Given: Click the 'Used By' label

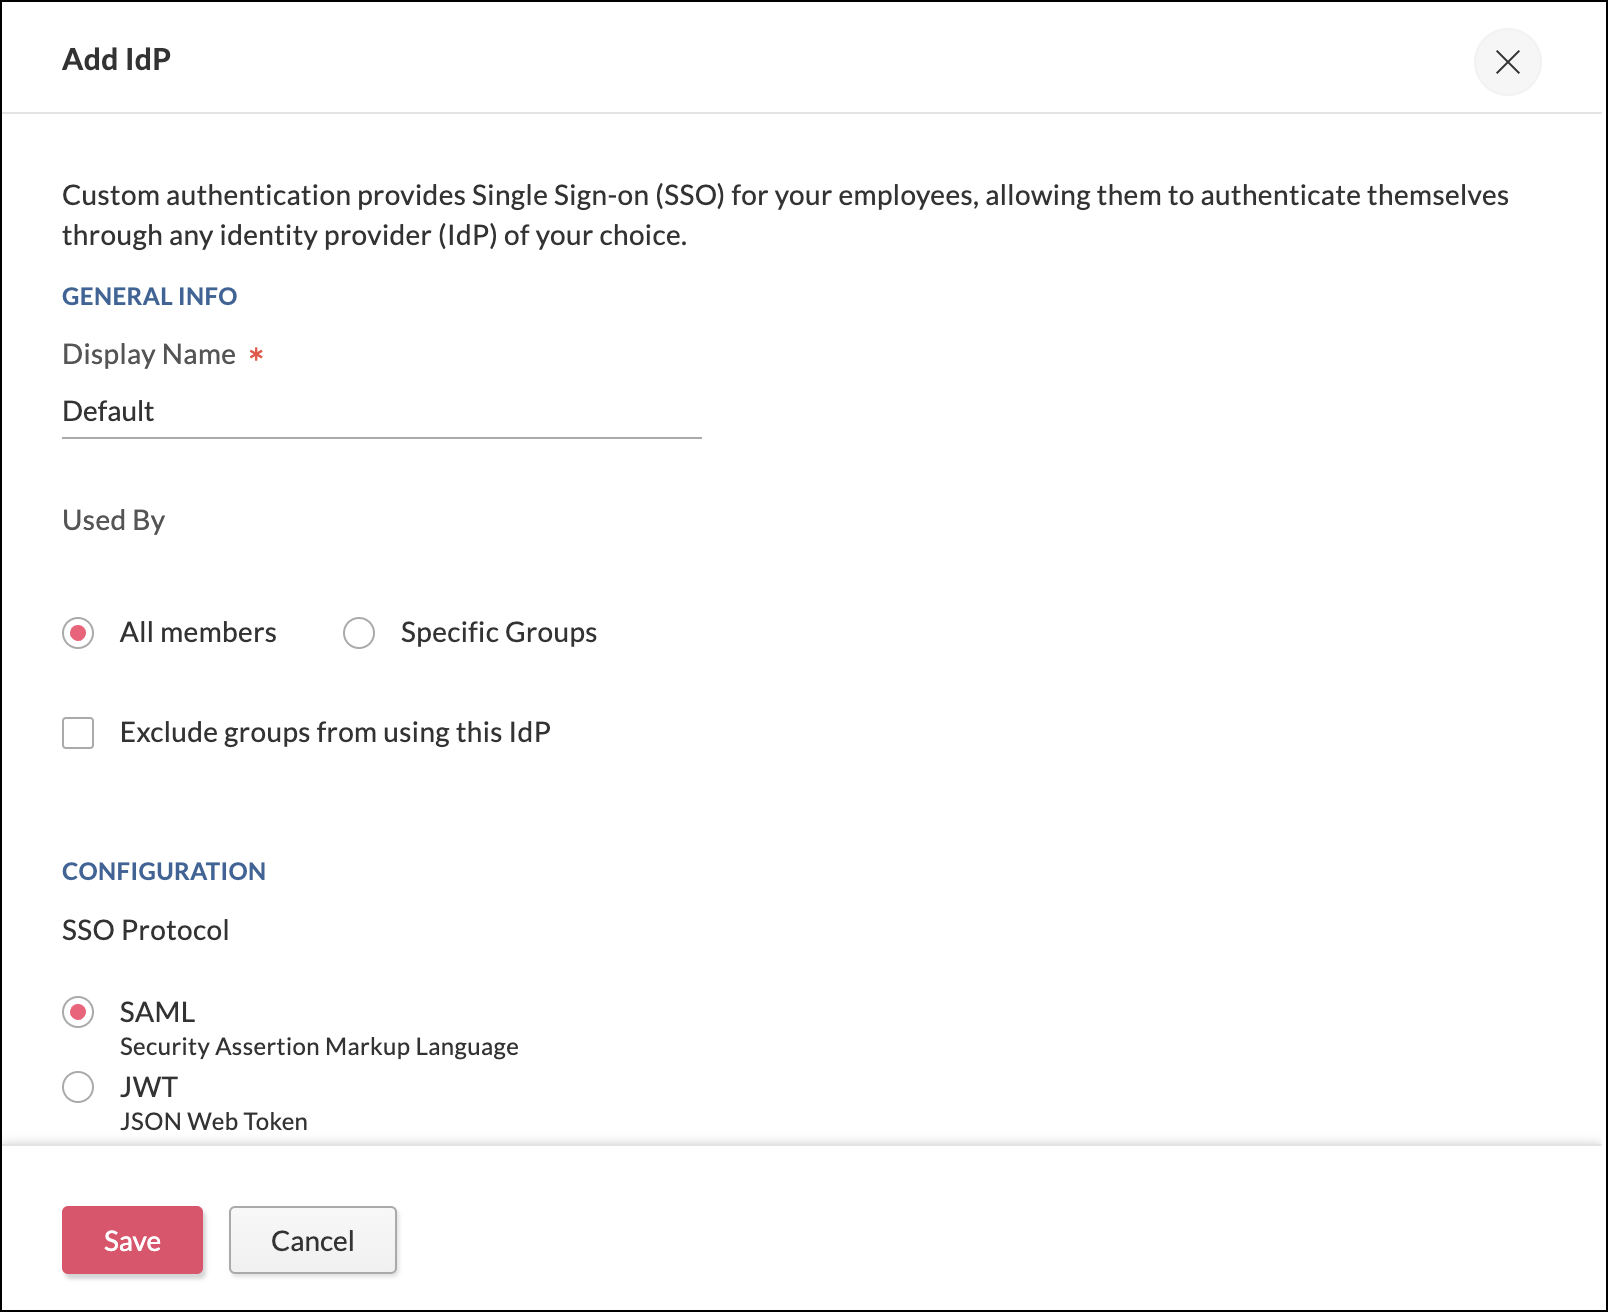Looking at the screenshot, I should 113,521.
